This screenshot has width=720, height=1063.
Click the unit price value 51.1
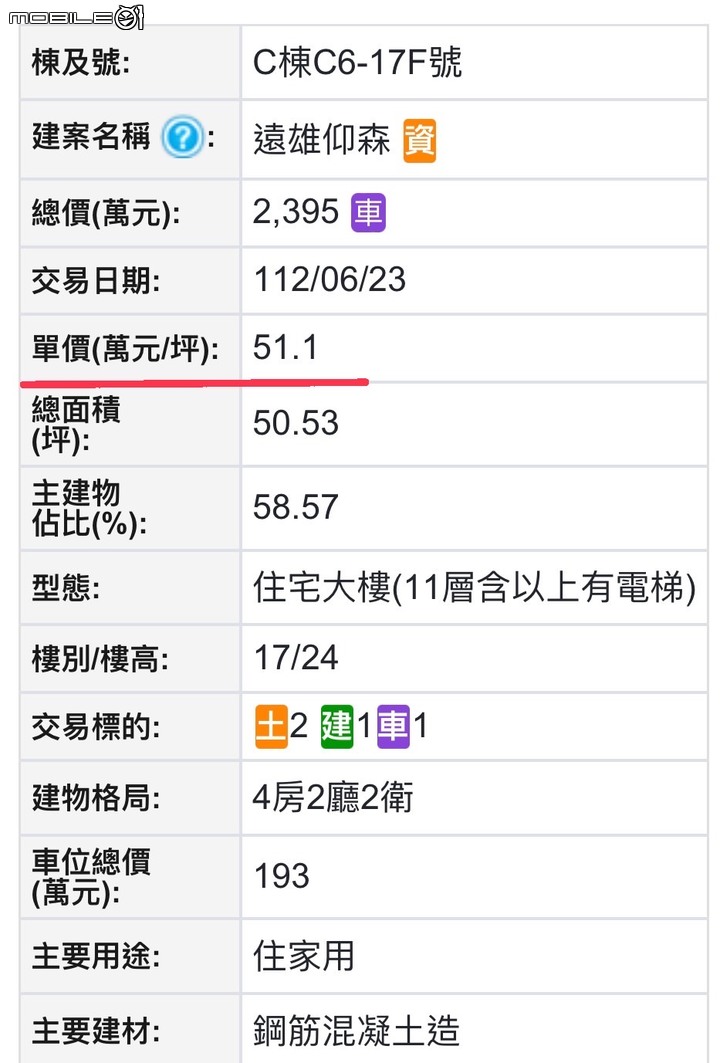click(285, 347)
